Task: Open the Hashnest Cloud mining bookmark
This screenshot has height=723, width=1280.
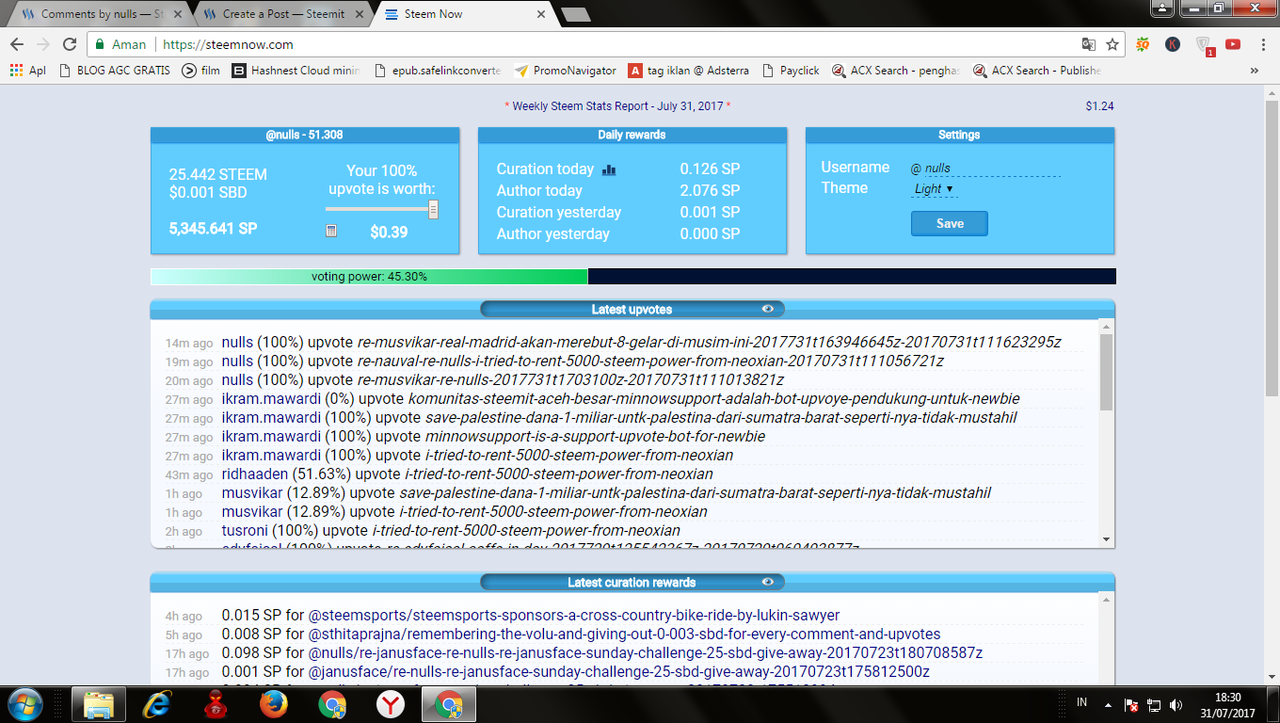Action: tap(295, 71)
